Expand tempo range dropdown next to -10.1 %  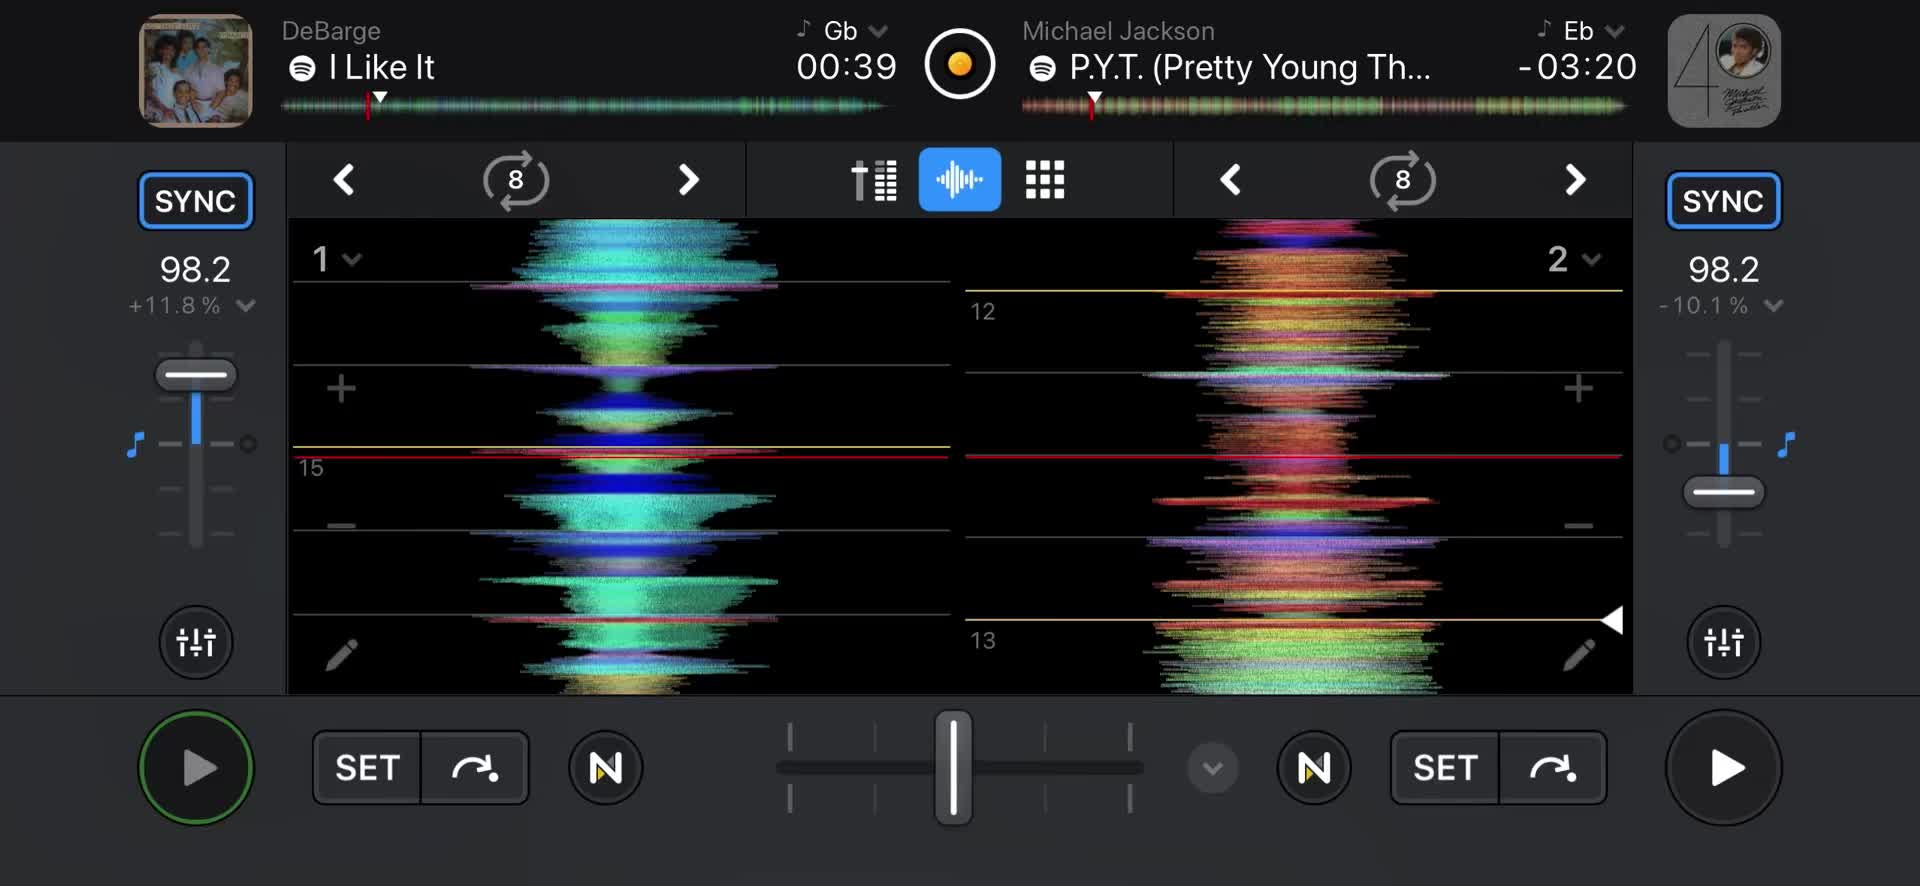pos(1773,306)
